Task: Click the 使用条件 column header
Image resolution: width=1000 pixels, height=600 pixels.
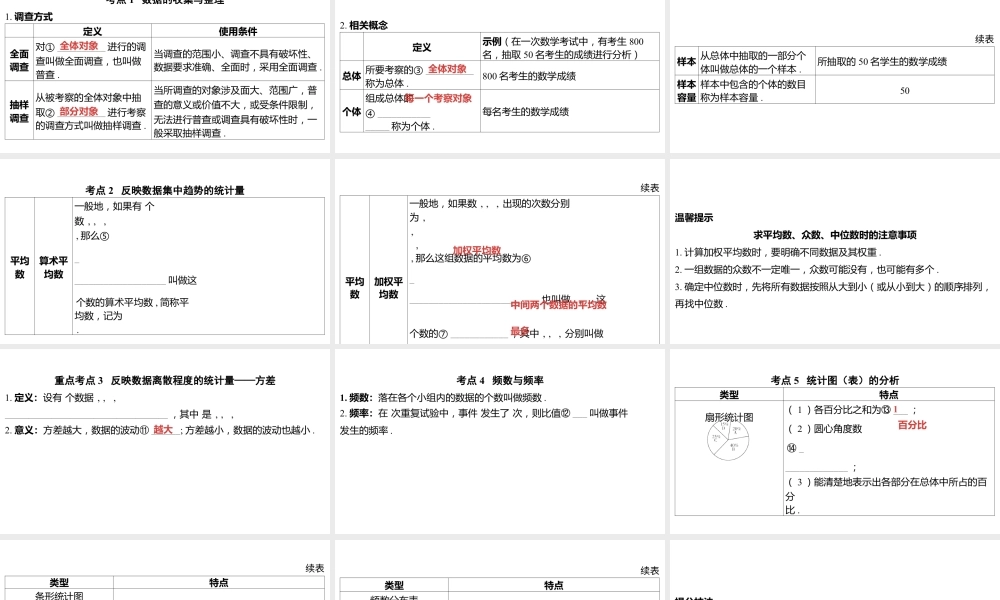Action: tap(238, 30)
